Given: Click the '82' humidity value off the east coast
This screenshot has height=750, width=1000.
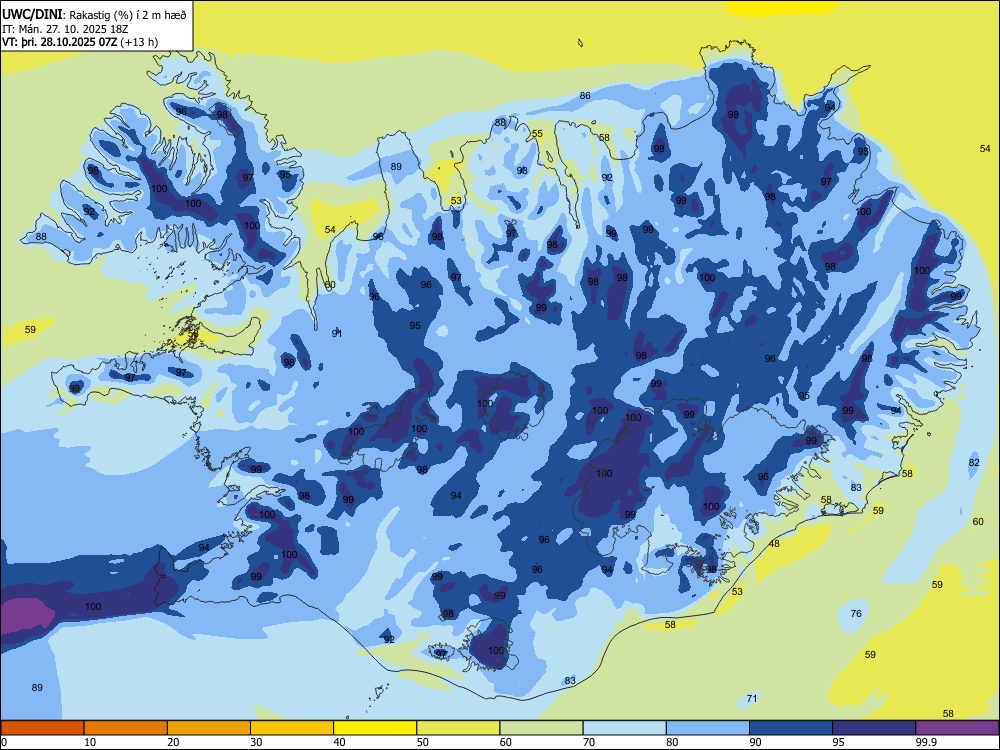Looking at the screenshot, I should pyautogui.click(x=974, y=462).
